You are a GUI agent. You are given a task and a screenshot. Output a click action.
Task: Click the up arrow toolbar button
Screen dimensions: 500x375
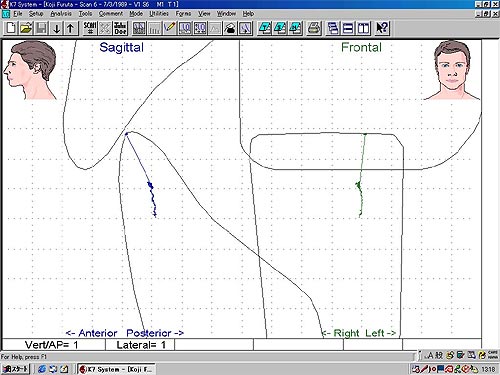(71, 28)
